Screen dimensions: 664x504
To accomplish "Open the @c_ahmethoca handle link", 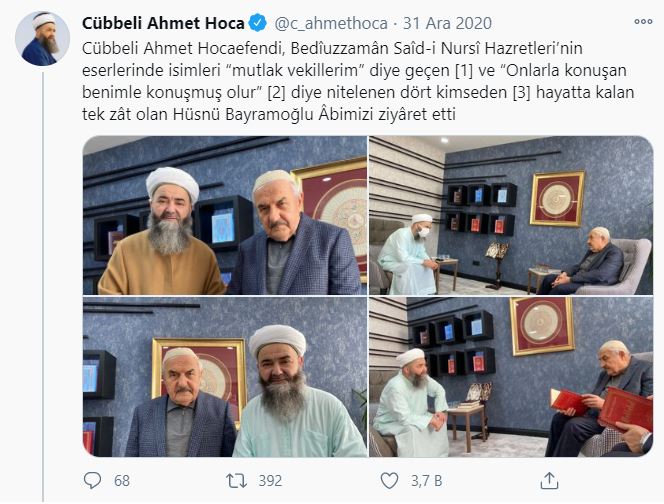I will 331,23.
